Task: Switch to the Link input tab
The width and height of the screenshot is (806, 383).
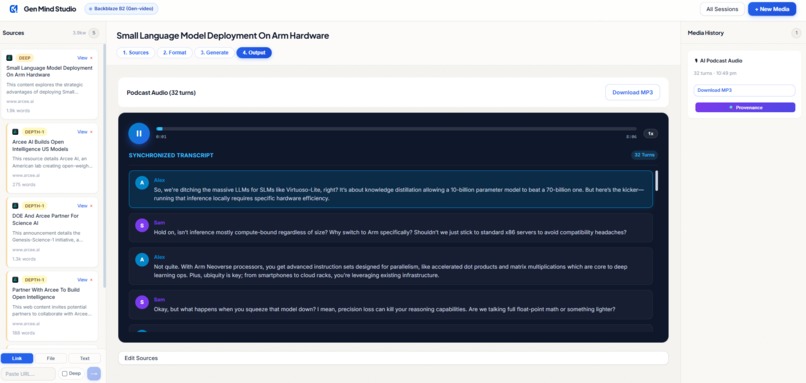Action: [17, 358]
